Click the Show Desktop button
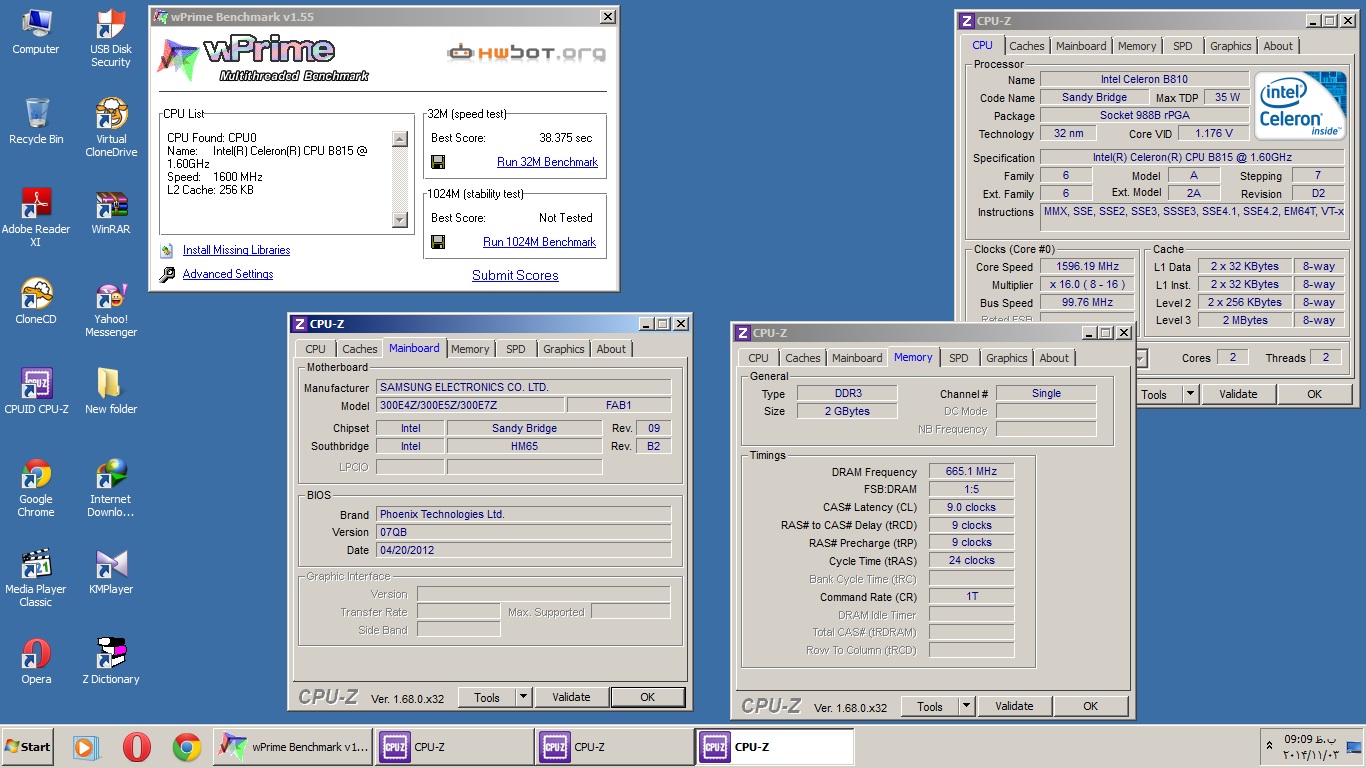The image size is (1366, 768). click(1354, 747)
